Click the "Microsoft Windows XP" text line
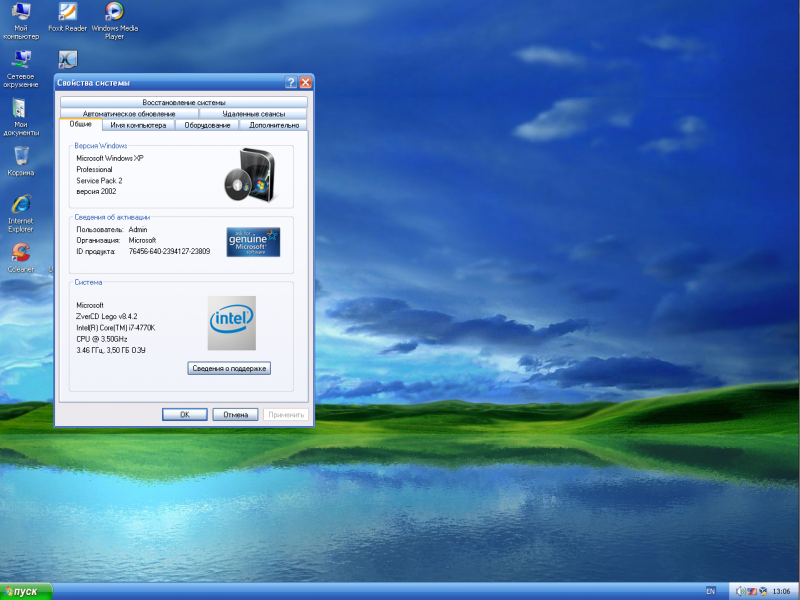The width and height of the screenshot is (800, 600). 110,158
